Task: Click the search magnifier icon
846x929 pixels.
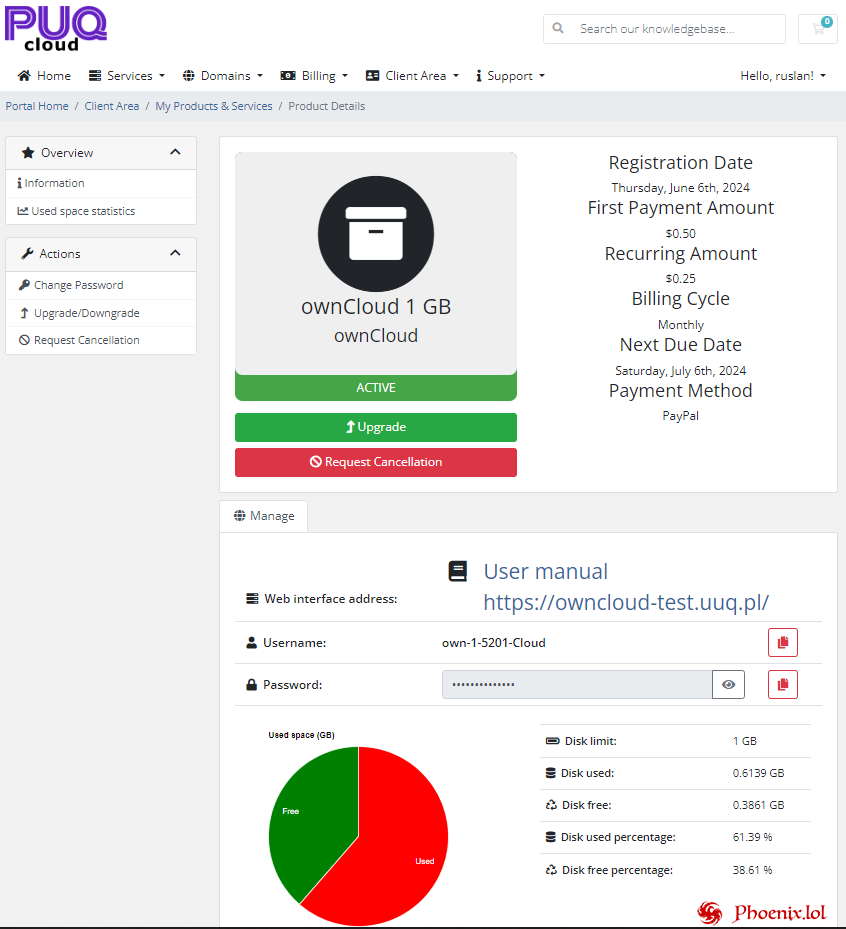Action: [x=558, y=29]
